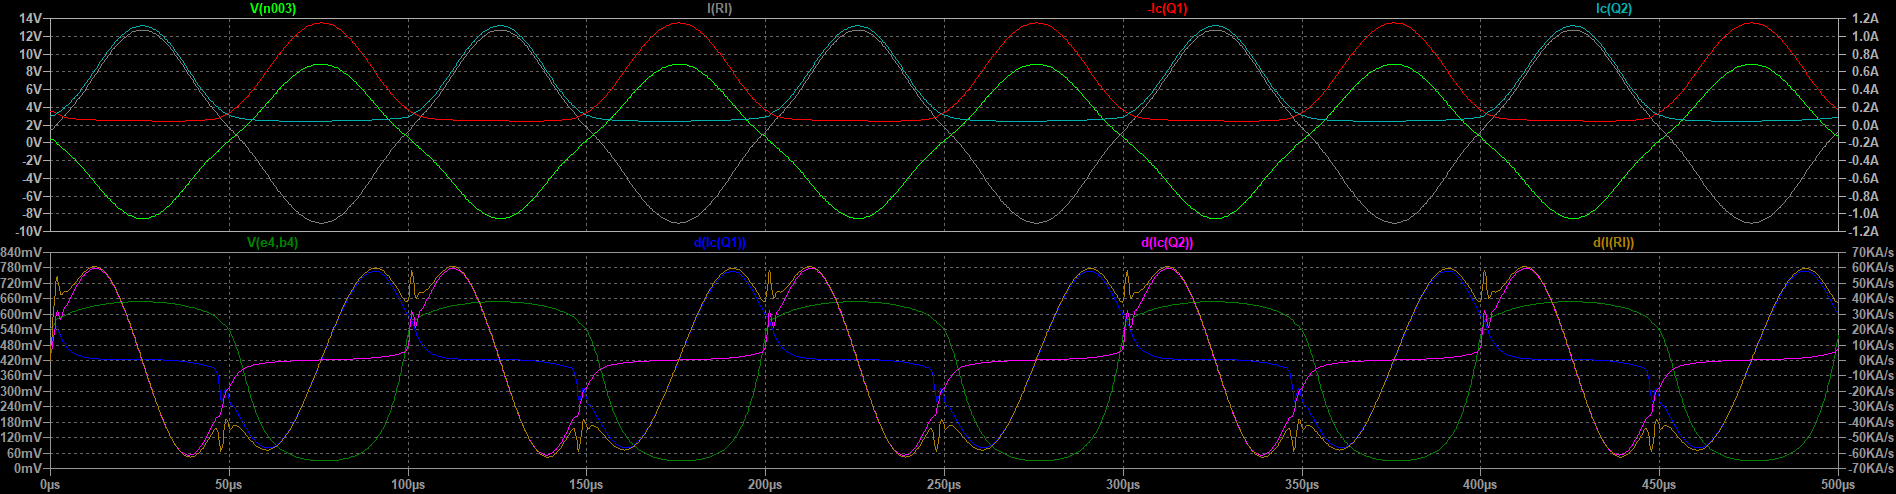Click the 150µs time axis label
1896x494 pixels.
586,485
